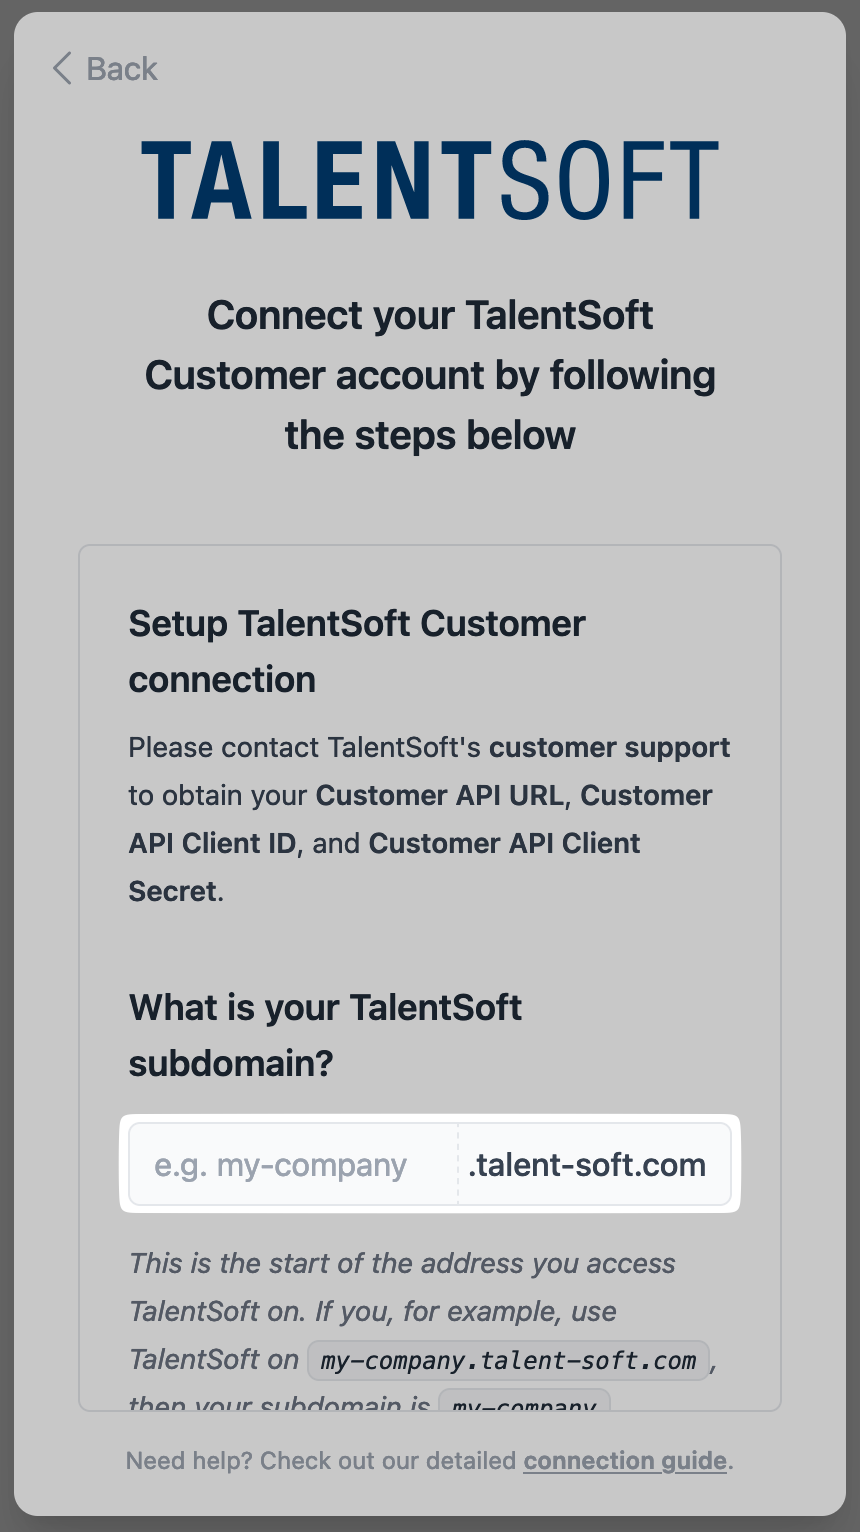
Task: Click the "What is your TalentSoft subdomain?" label
Action: point(325,1034)
